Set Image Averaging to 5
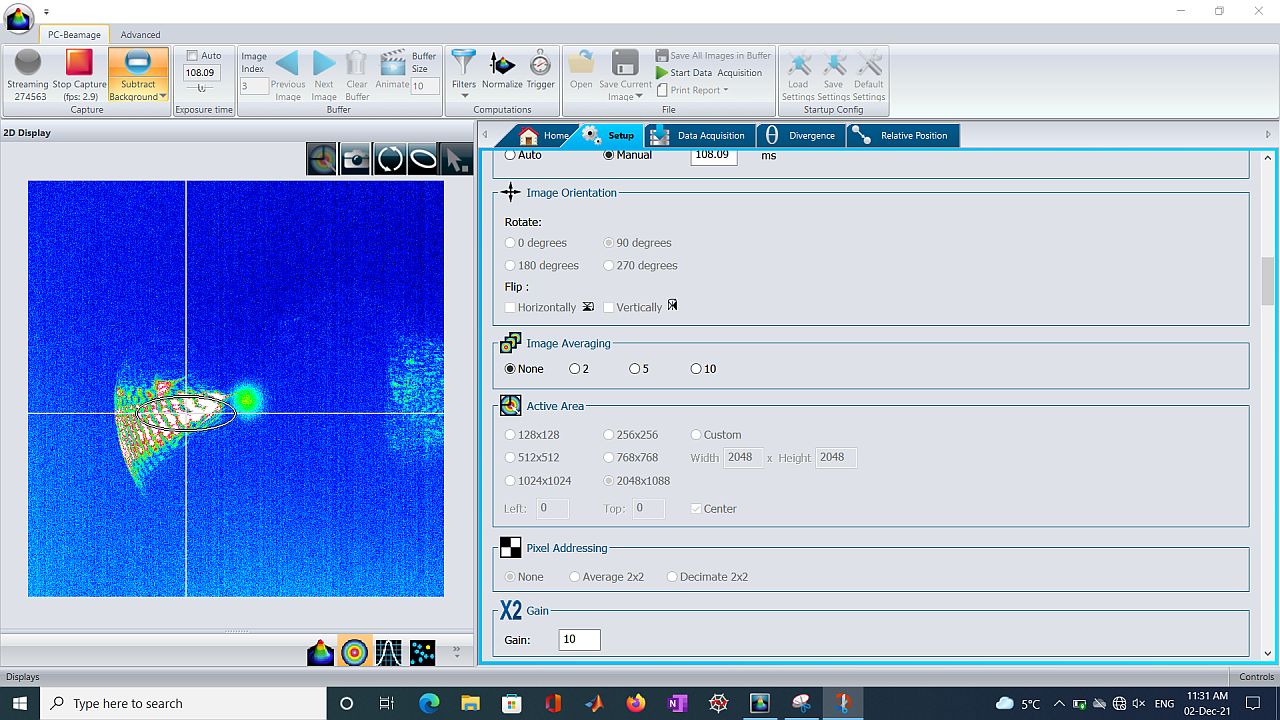Viewport: 1280px width, 720px height. point(634,369)
